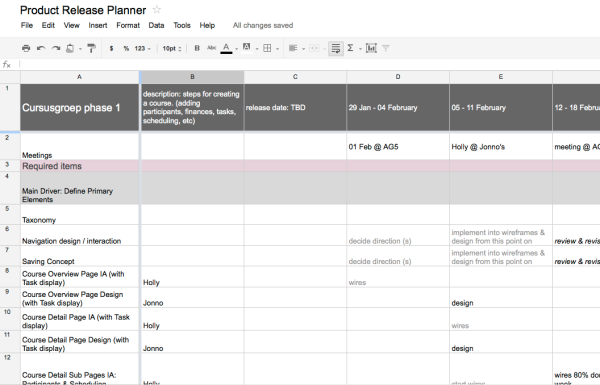Select the paint format roller
Image resolution: width=600 pixels, height=385 pixels.
(x=91, y=48)
